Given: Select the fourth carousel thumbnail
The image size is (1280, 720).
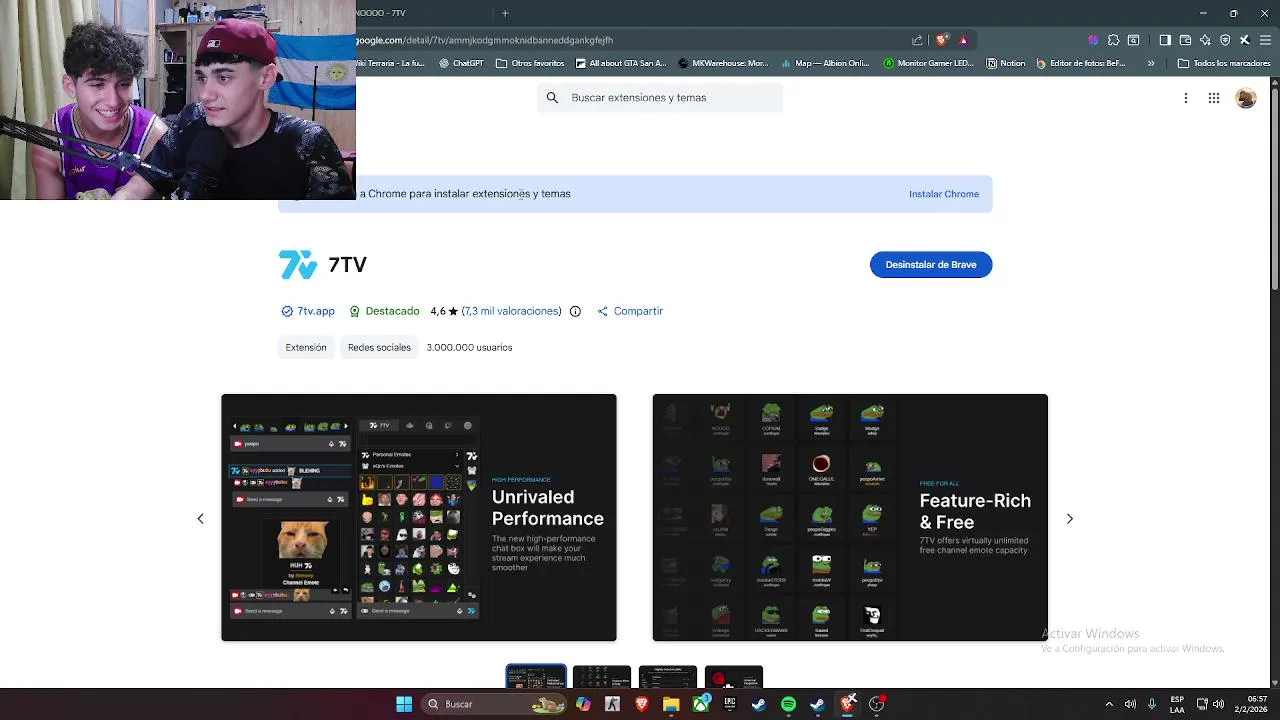Looking at the screenshot, I should pos(734,677).
